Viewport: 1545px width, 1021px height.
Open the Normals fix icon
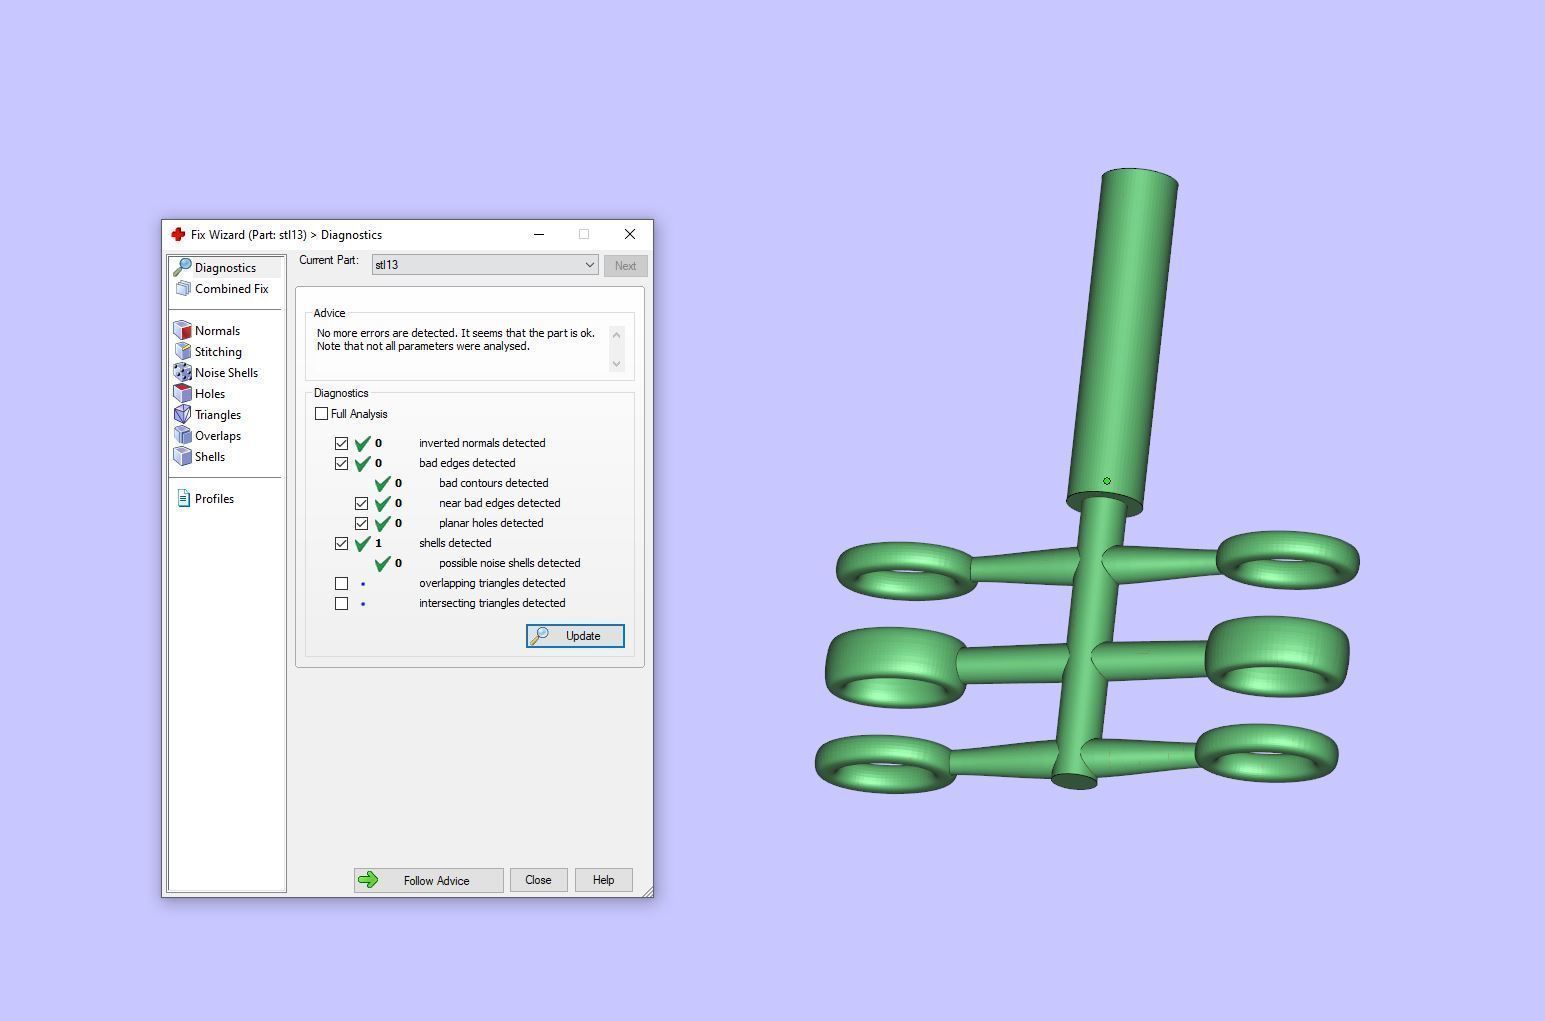point(182,330)
